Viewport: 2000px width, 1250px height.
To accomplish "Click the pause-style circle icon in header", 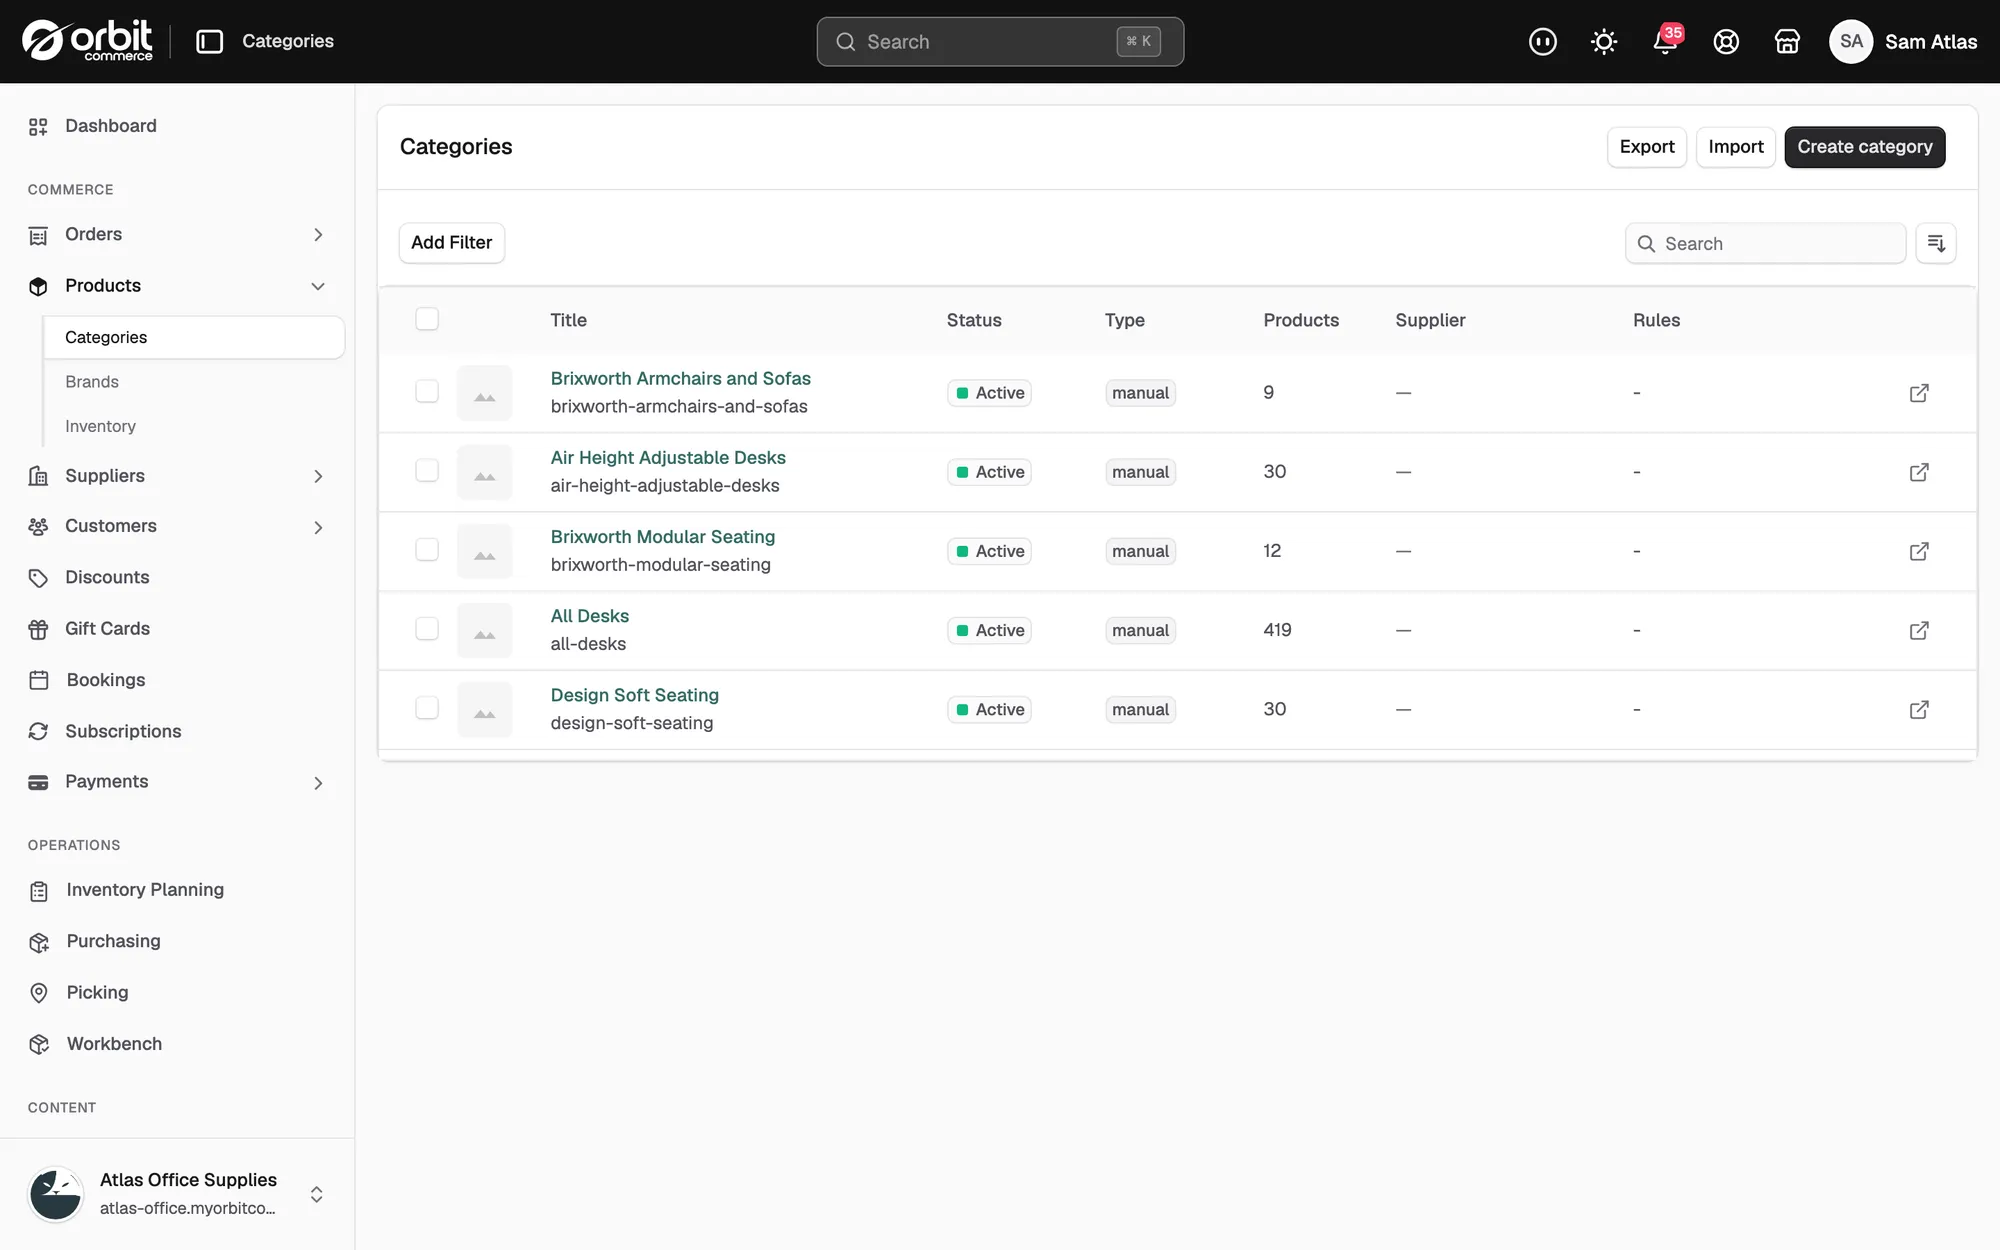I will tap(1543, 41).
